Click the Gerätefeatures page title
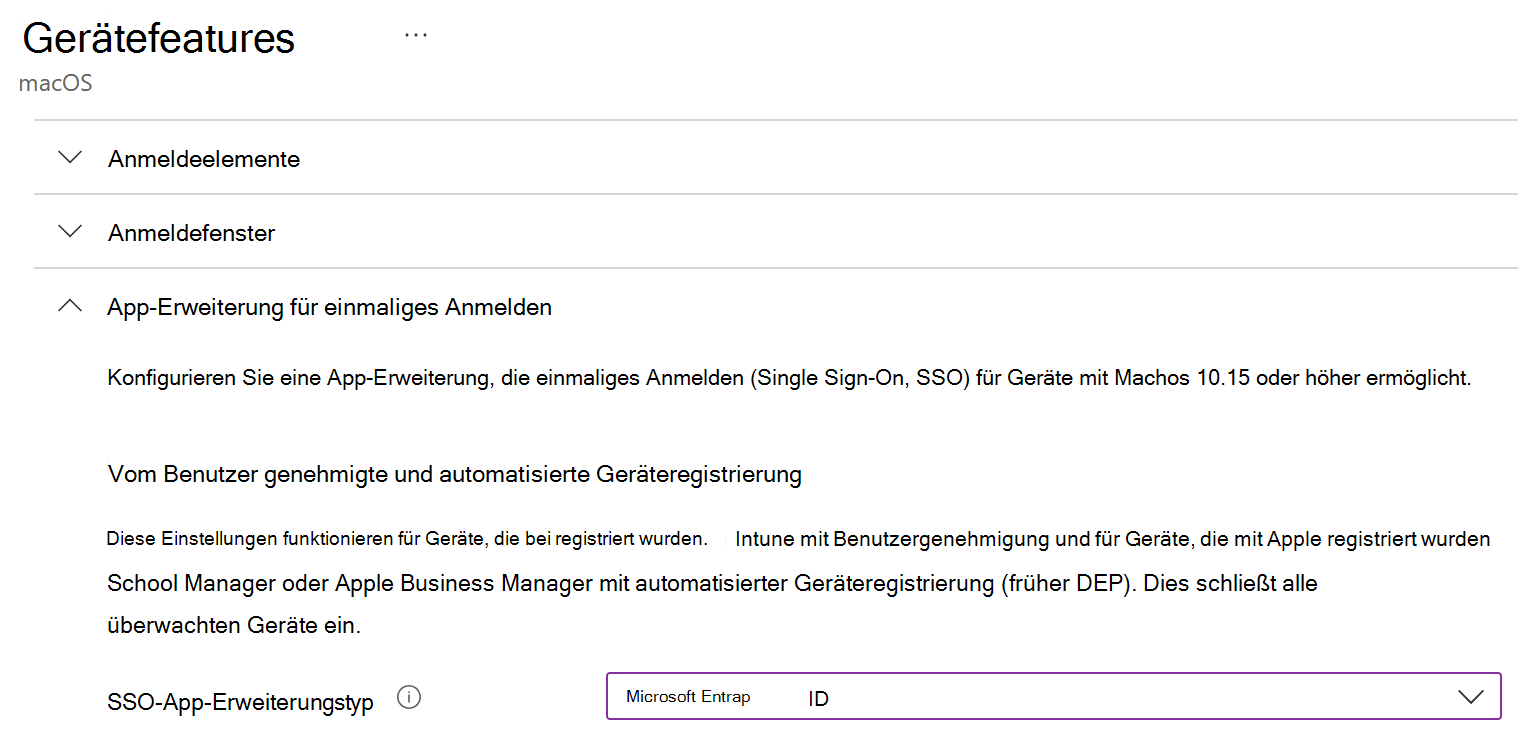Viewport: 1522px width, 742px height. [158, 38]
